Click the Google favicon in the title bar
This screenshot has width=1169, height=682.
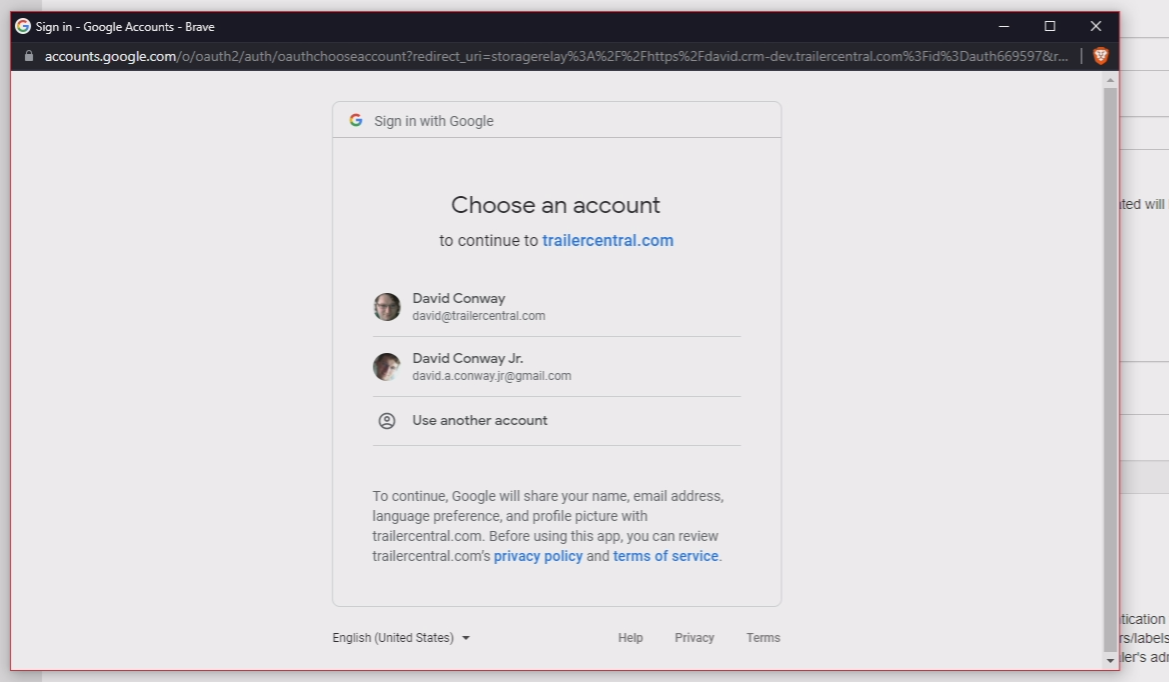23,26
